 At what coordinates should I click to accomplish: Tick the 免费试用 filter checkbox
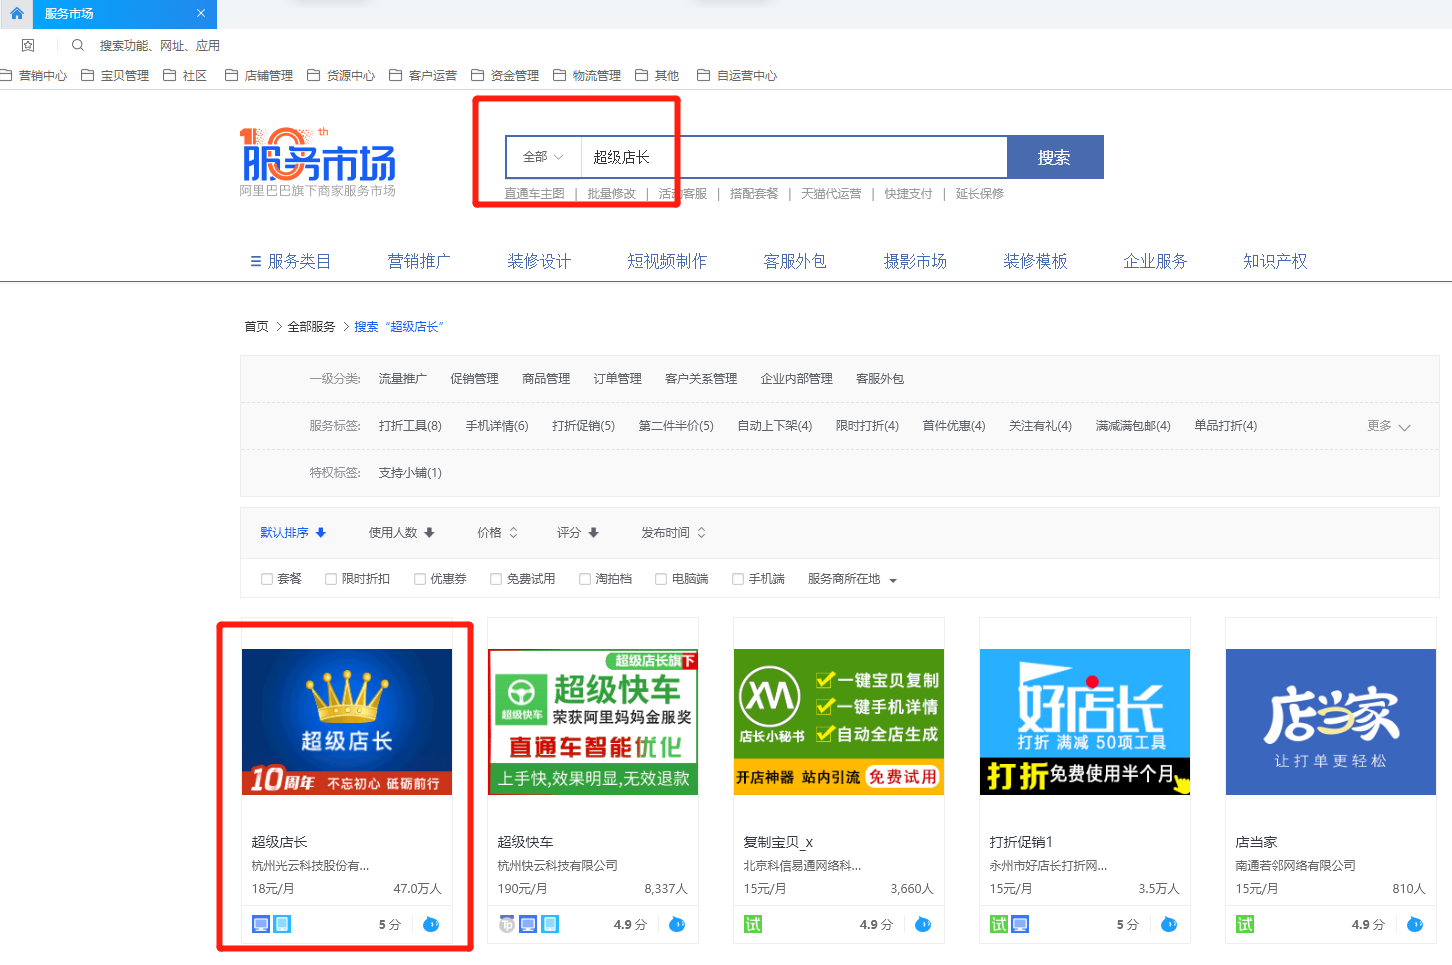point(496,579)
